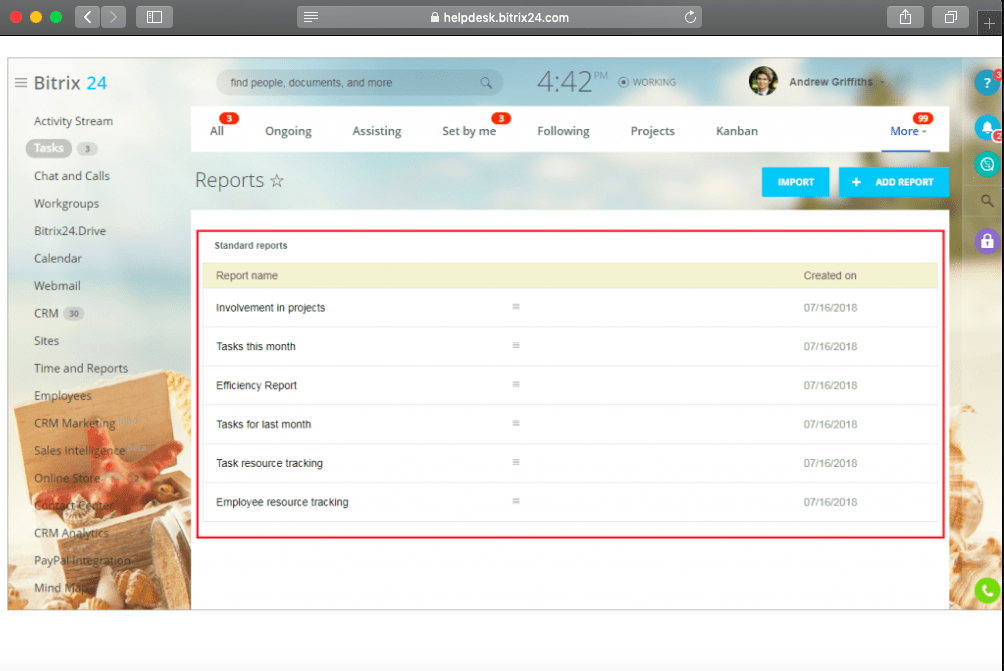The width and height of the screenshot is (1004, 671).
Task: Open Time and Reports in left menu
Action: click(x=81, y=369)
